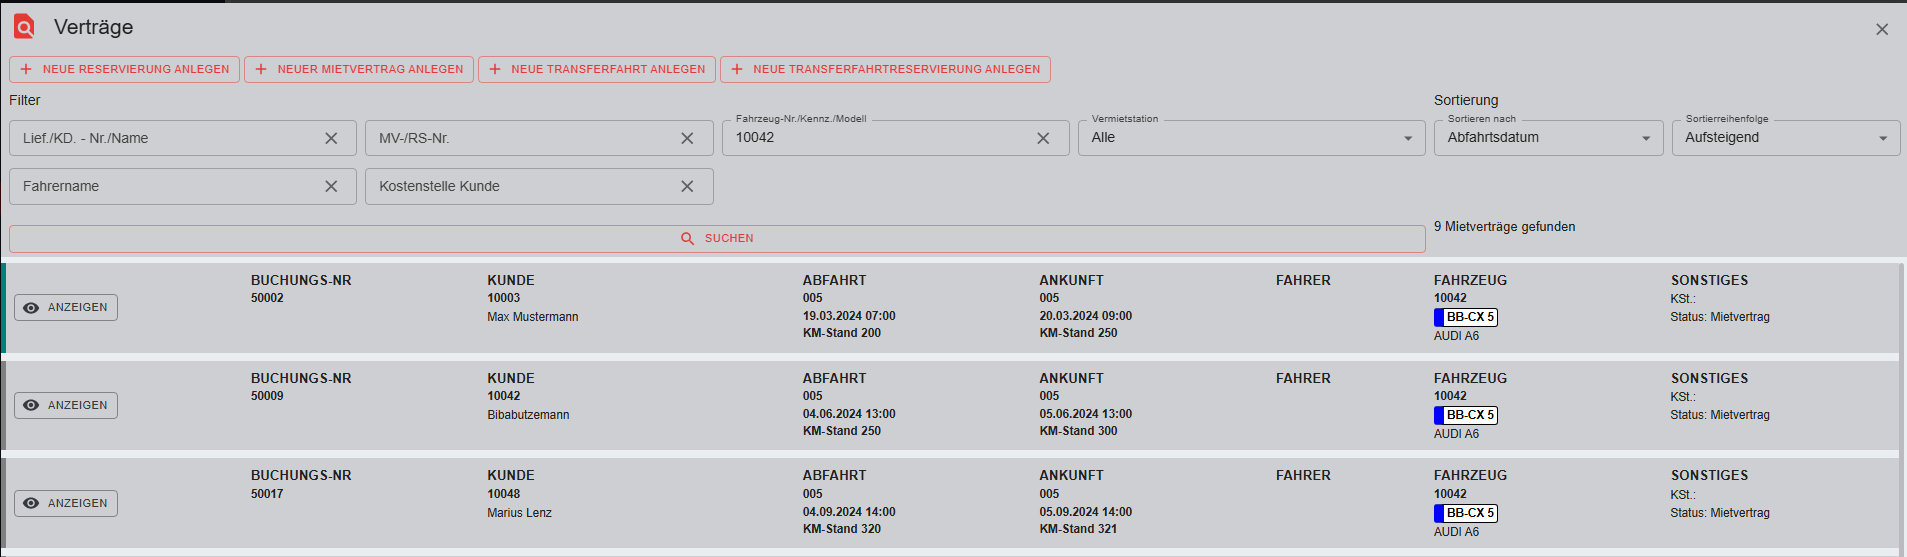Clear the Fahrername filter field
Viewport: 1907px width, 557px height.
331,187
